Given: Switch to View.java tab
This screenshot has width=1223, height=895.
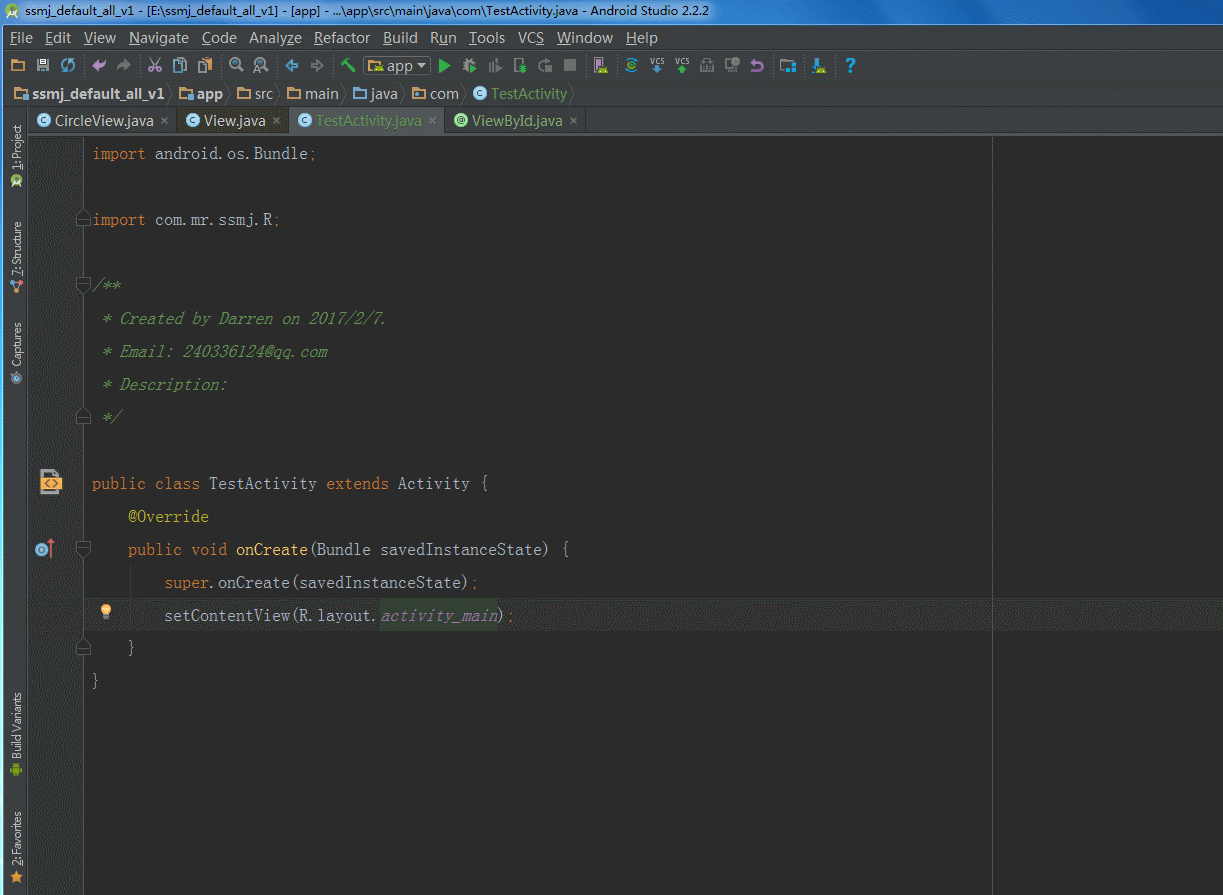Looking at the screenshot, I should click(x=235, y=120).
